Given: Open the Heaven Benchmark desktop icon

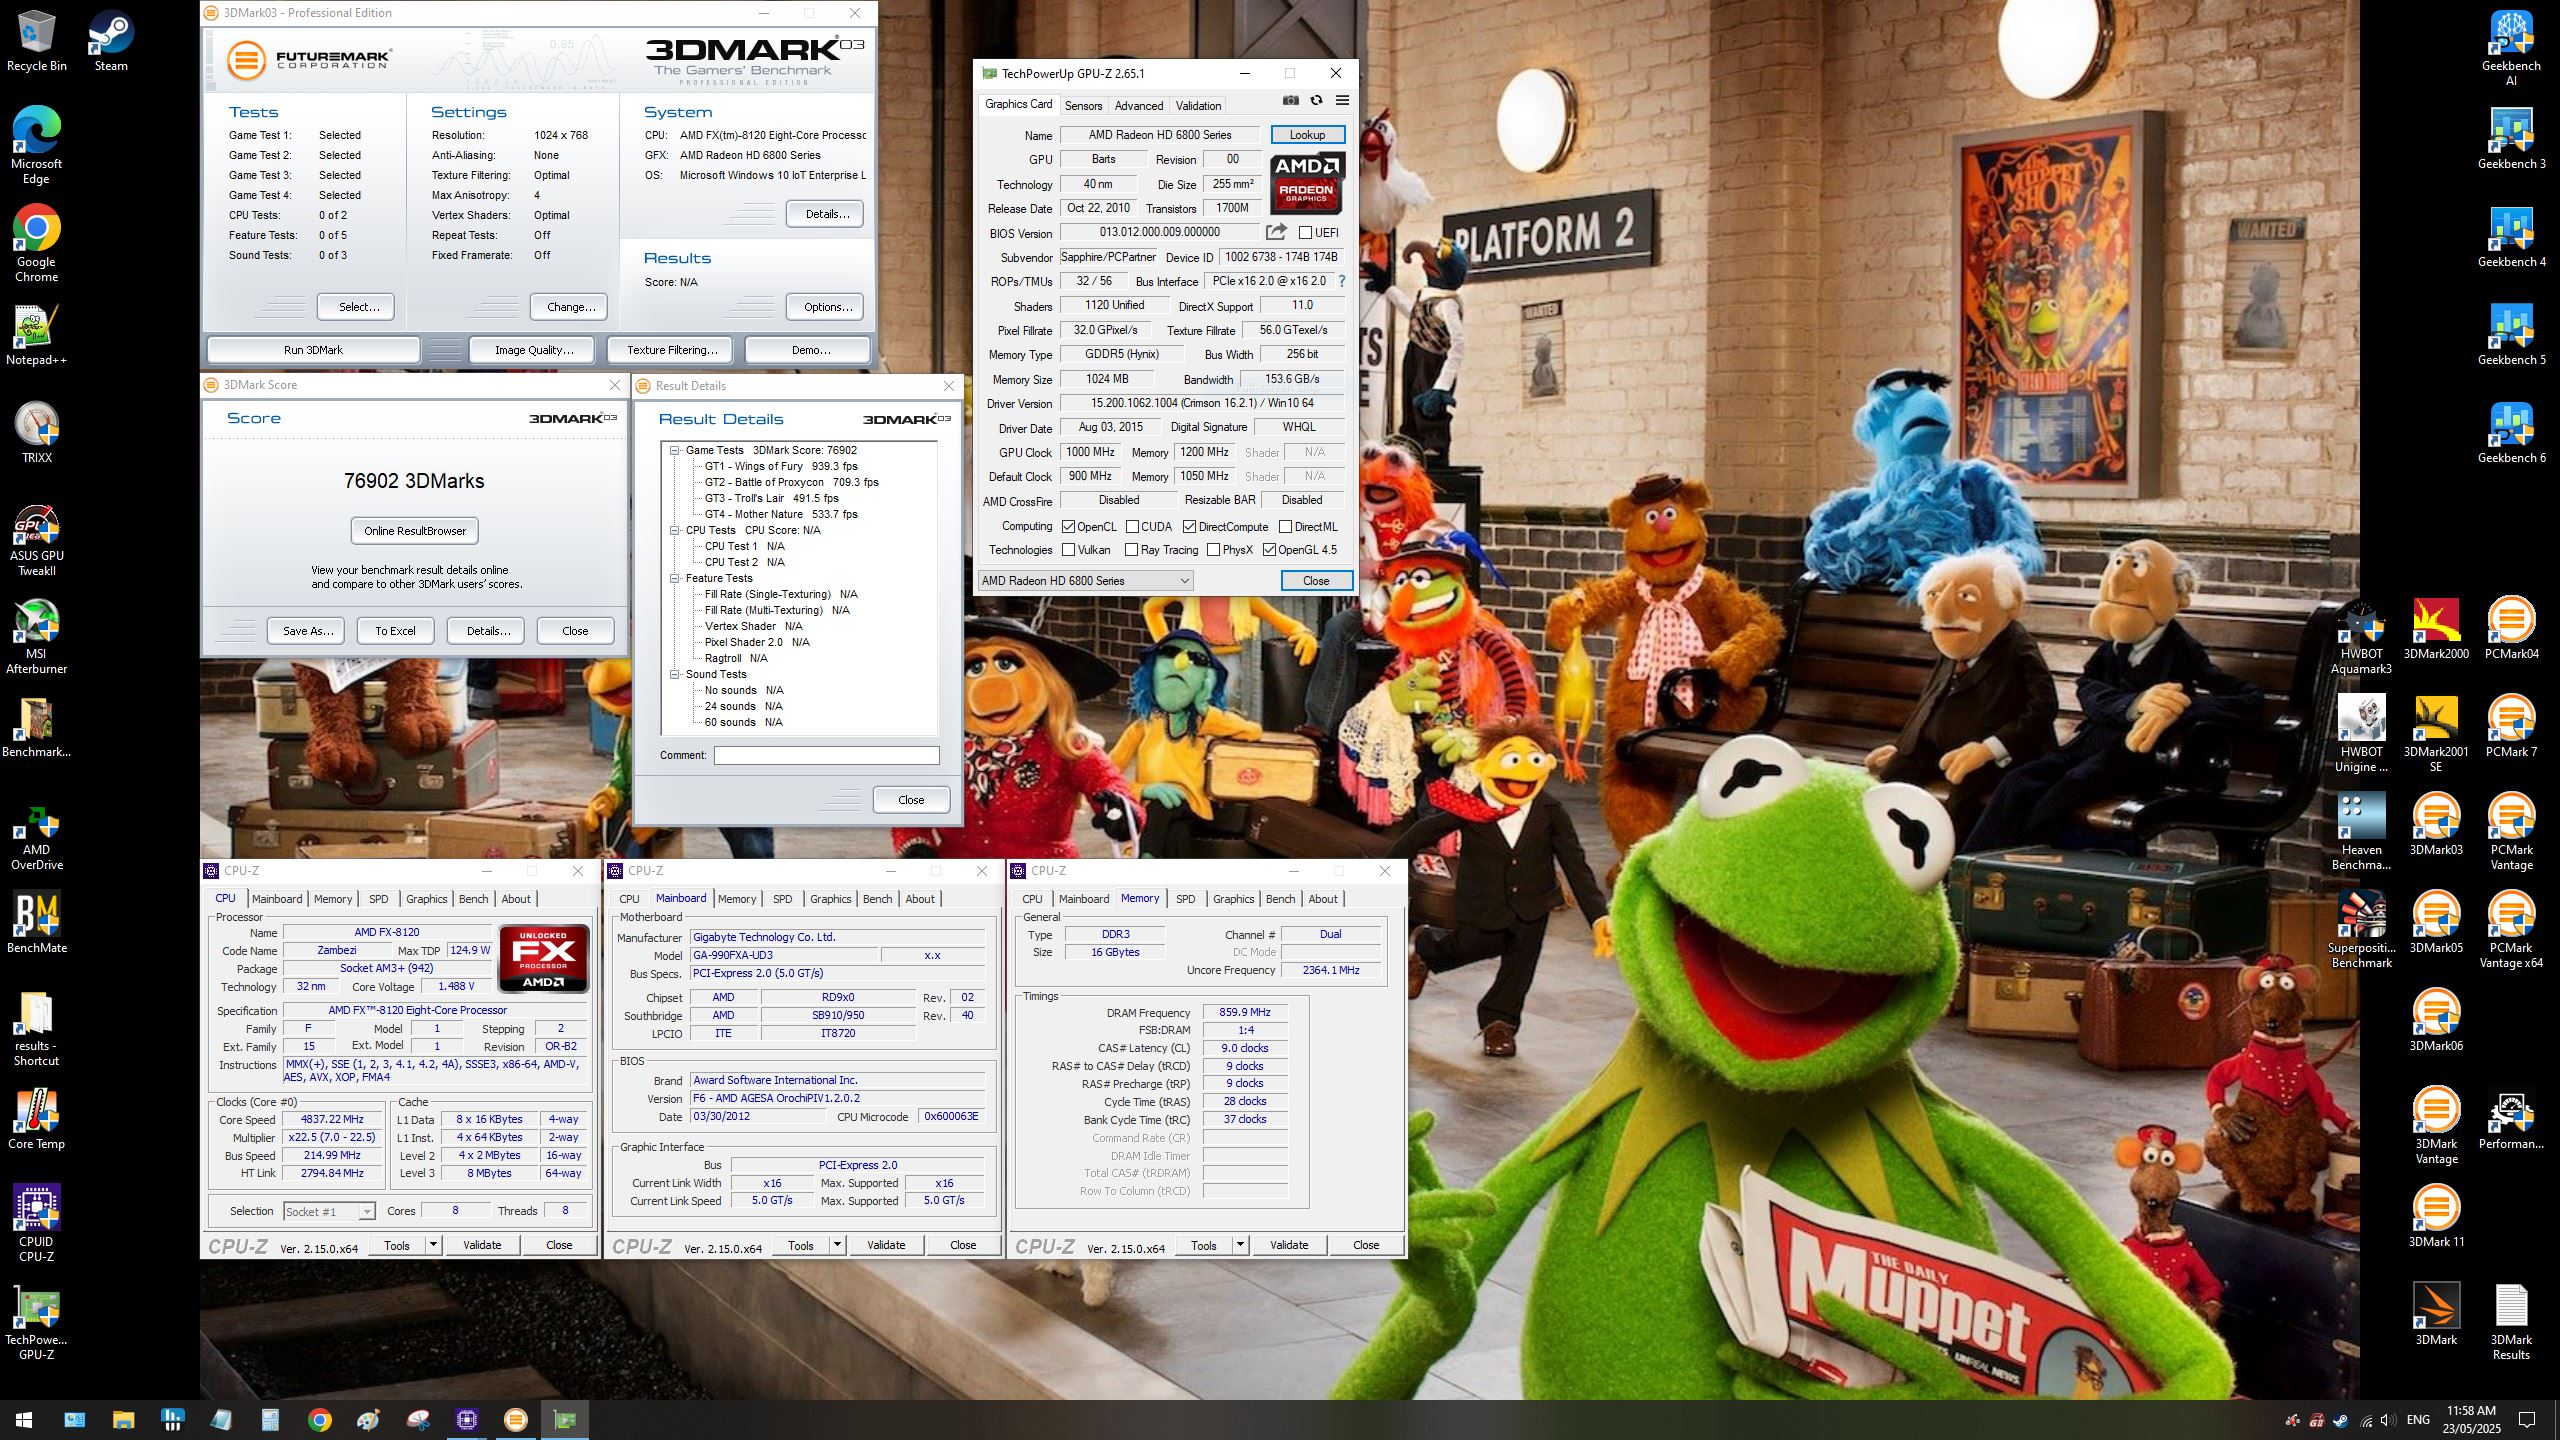Looking at the screenshot, I should point(2361,832).
